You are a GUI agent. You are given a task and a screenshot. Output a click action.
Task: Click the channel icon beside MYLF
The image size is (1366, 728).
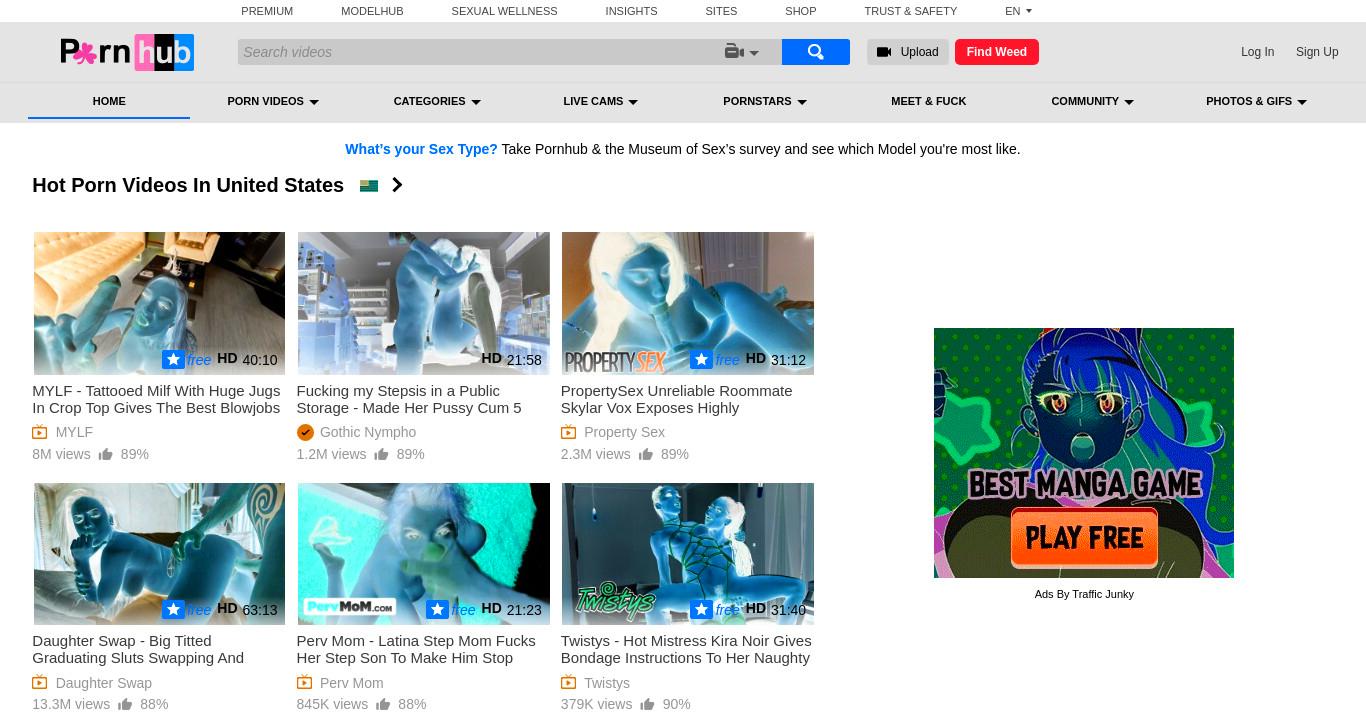point(40,432)
